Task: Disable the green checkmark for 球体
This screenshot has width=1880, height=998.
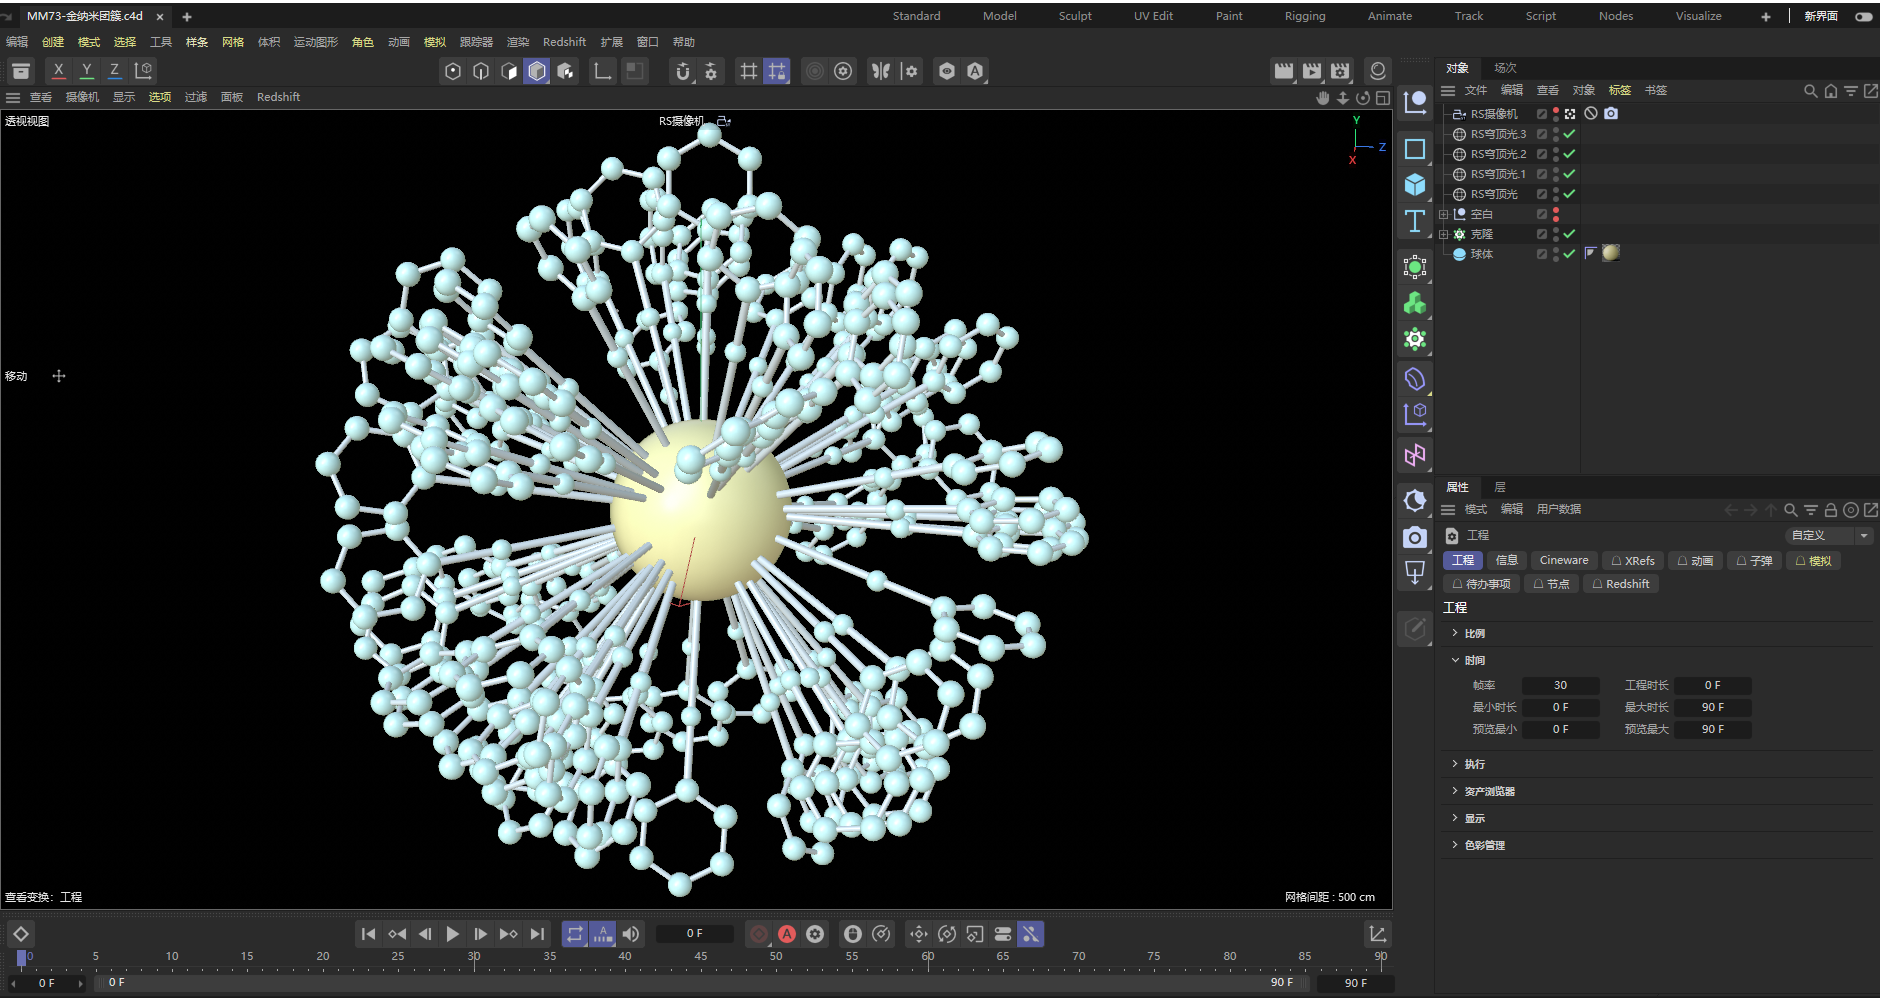Action: click(1570, 254)
